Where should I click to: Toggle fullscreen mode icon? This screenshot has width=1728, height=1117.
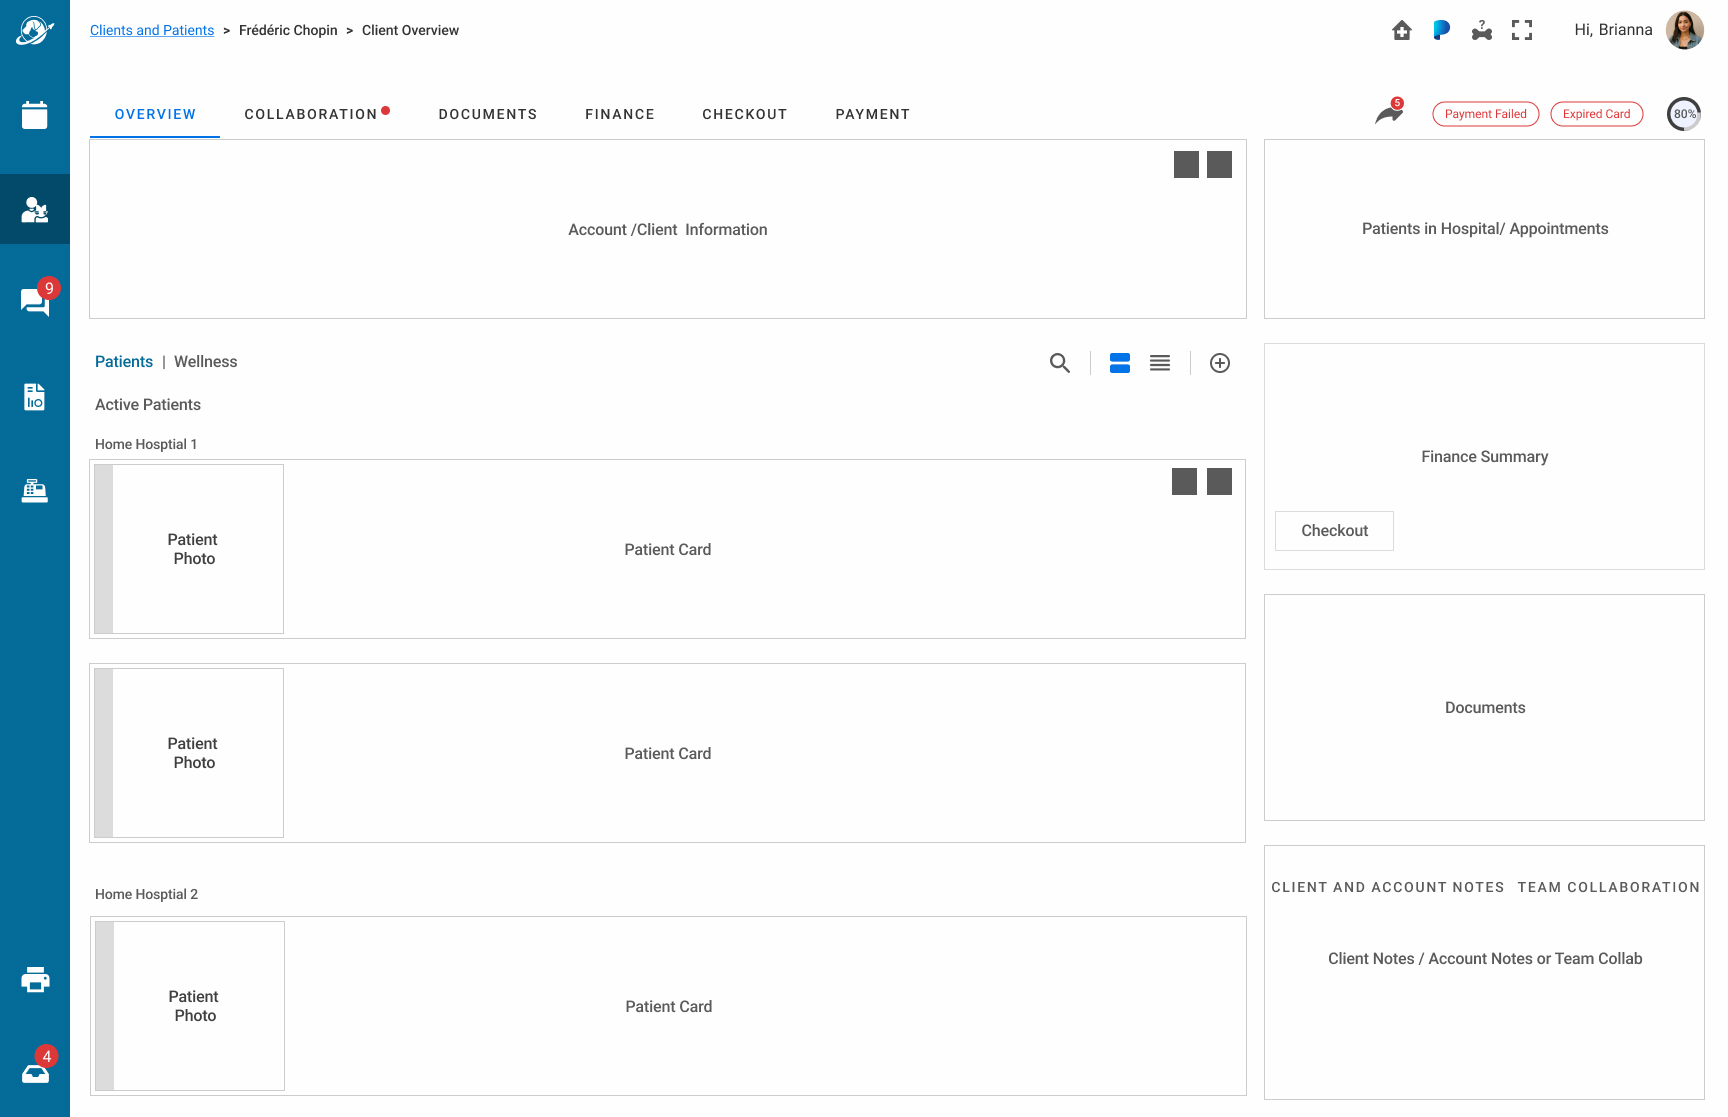click(1522, 31)
